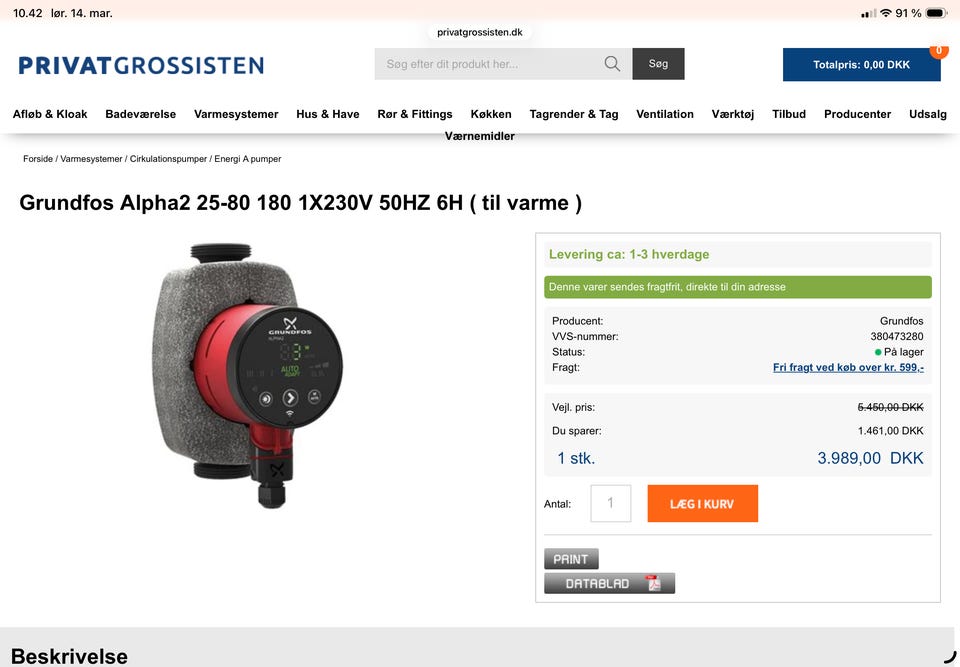Open the Rør & Fittings menu
The width and height of the screenshot is (960, 667).
(x=414, y=114)
